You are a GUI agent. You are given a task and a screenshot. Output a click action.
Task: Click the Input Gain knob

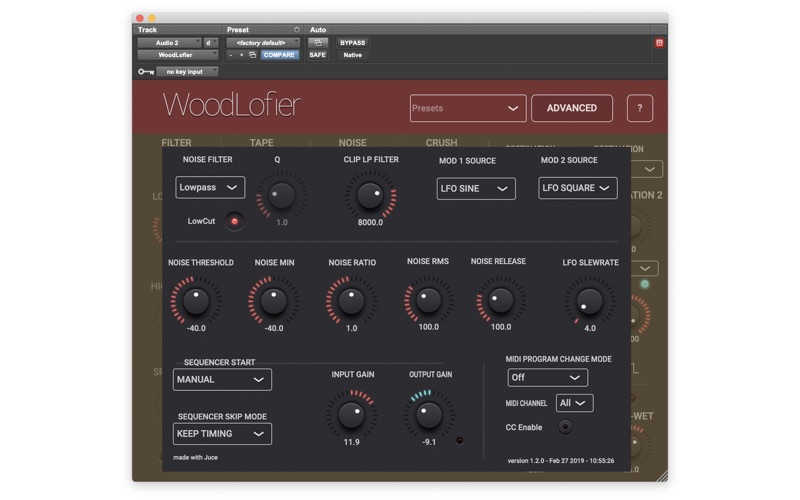pyautogui.click(x=352, y=415)
